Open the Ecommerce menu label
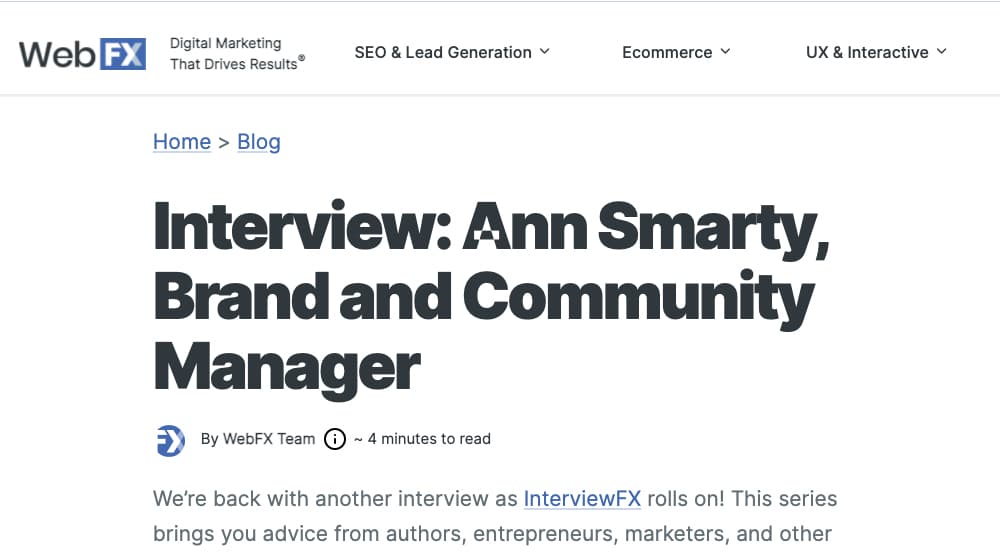 pos(667,52)
